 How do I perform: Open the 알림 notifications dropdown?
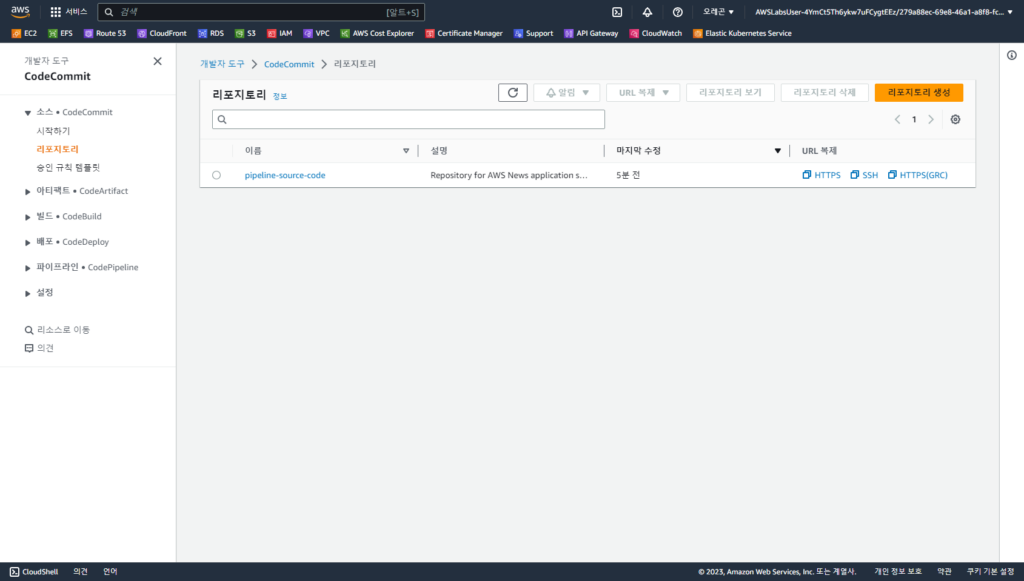point(567,93)
